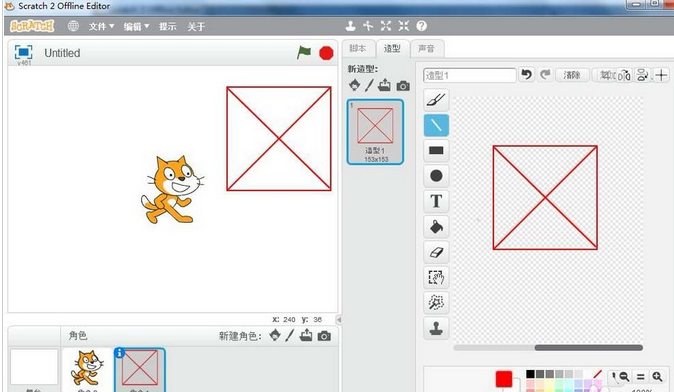Pick the black palette color
The image size is (674, 392).
530,374
